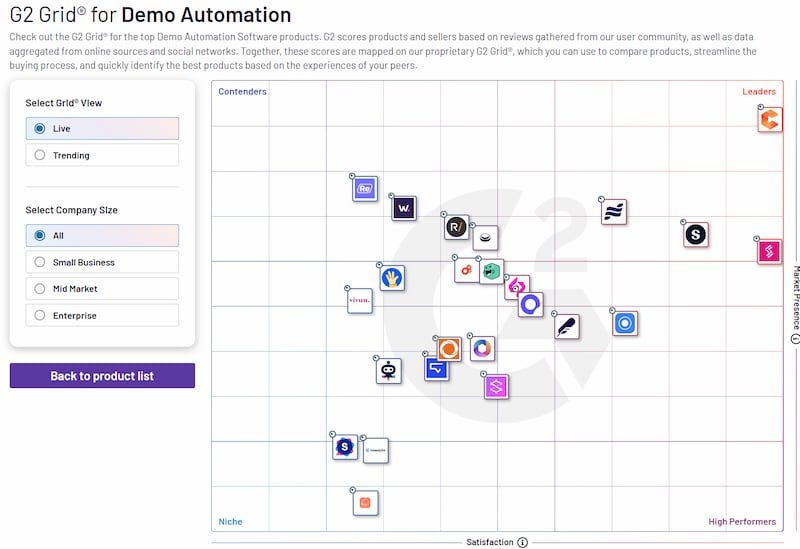Click the robot face product icon
This screenshot has height=549, width=800.
[388, 371]
